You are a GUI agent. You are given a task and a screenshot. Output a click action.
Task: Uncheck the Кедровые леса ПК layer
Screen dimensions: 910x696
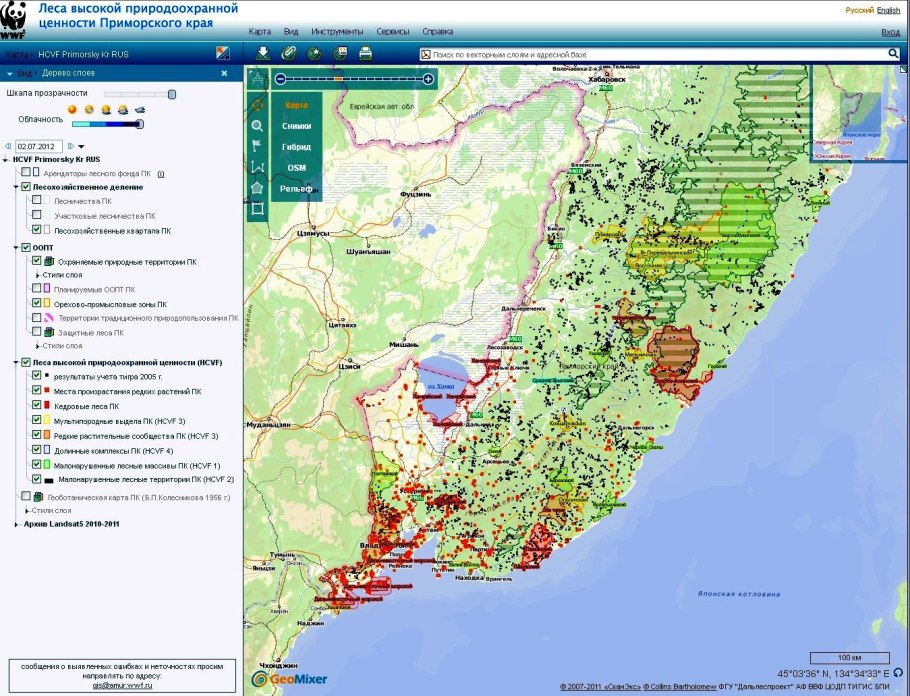37,407
